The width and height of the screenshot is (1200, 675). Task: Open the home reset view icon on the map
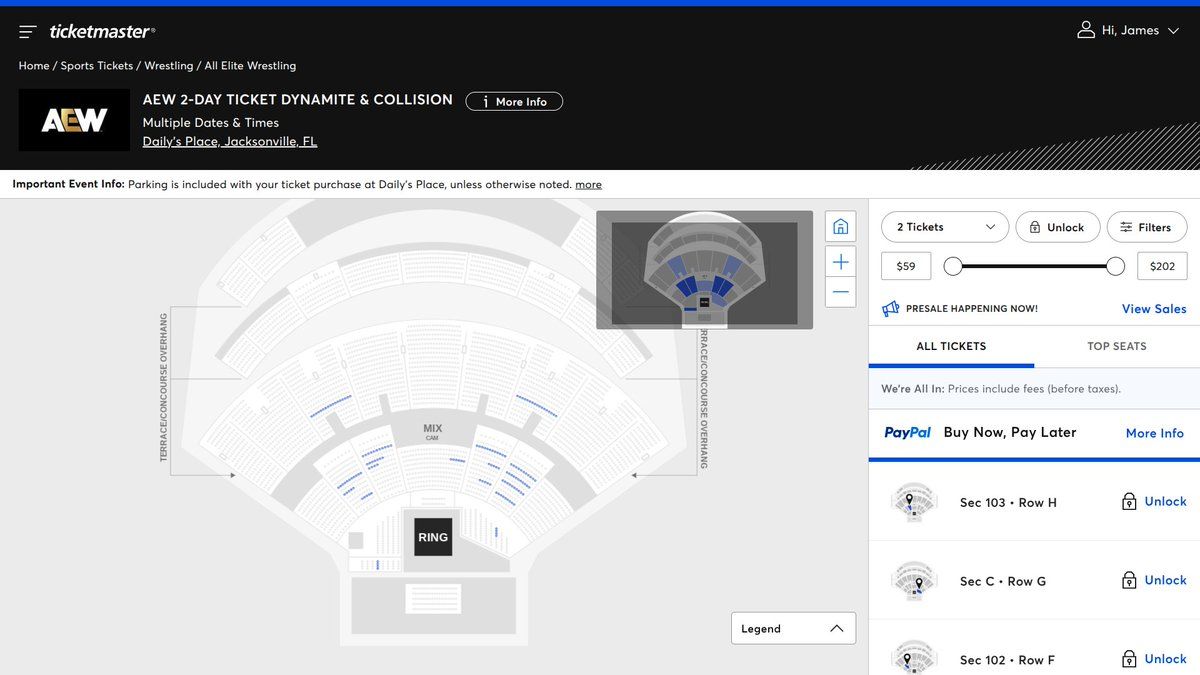840,225
